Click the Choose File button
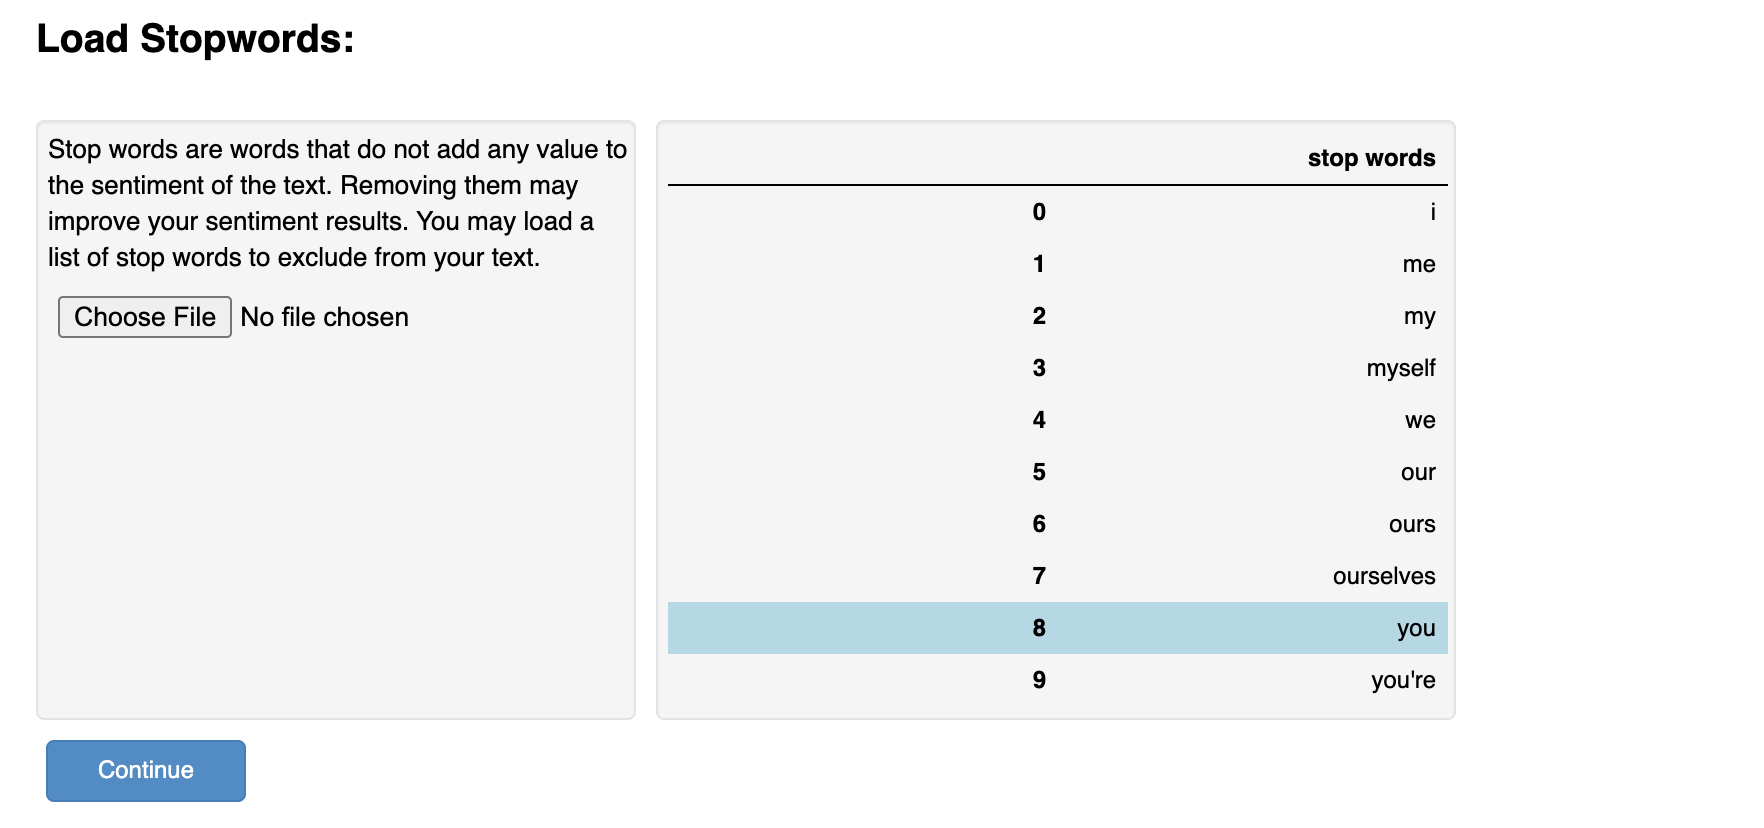The height and width of the screenshot is (828, 1764). [x=145, y=317]
